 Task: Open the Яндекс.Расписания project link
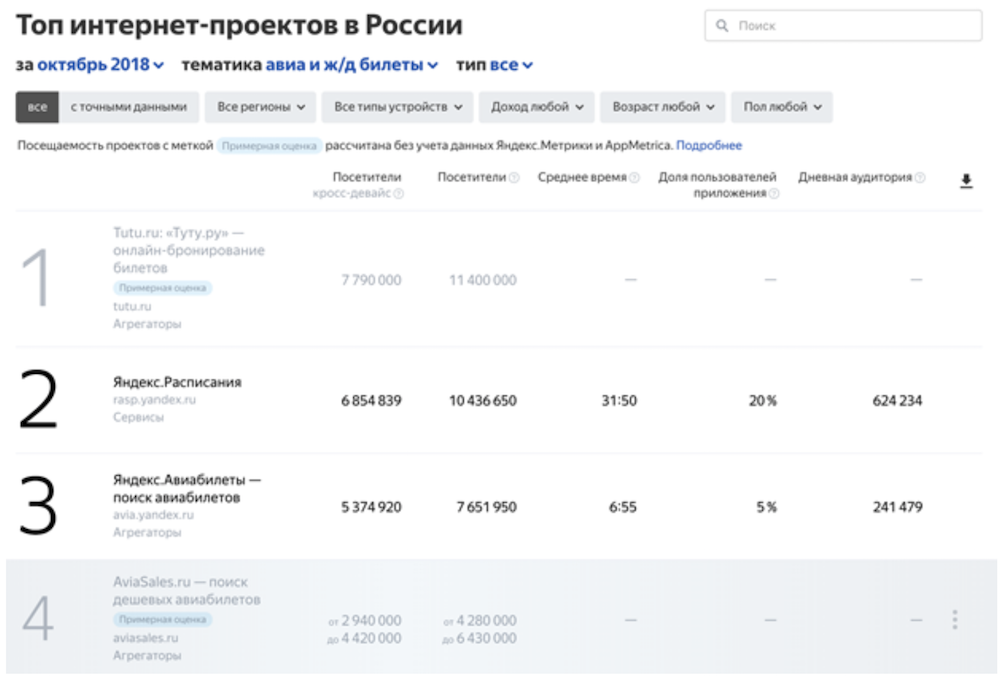click(x=177, y=382)
